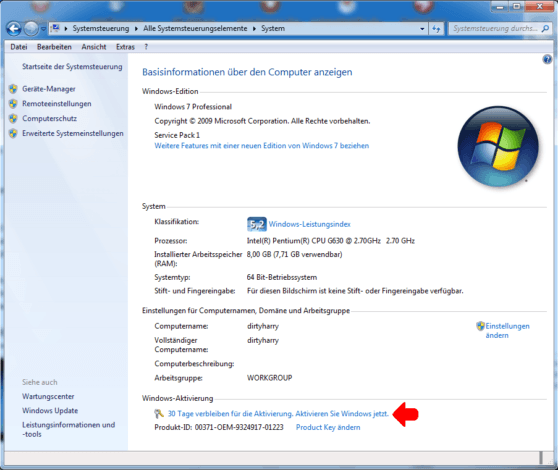Screen dimensions: 558x470
Task: Close the System window
Action: (539, 7)
